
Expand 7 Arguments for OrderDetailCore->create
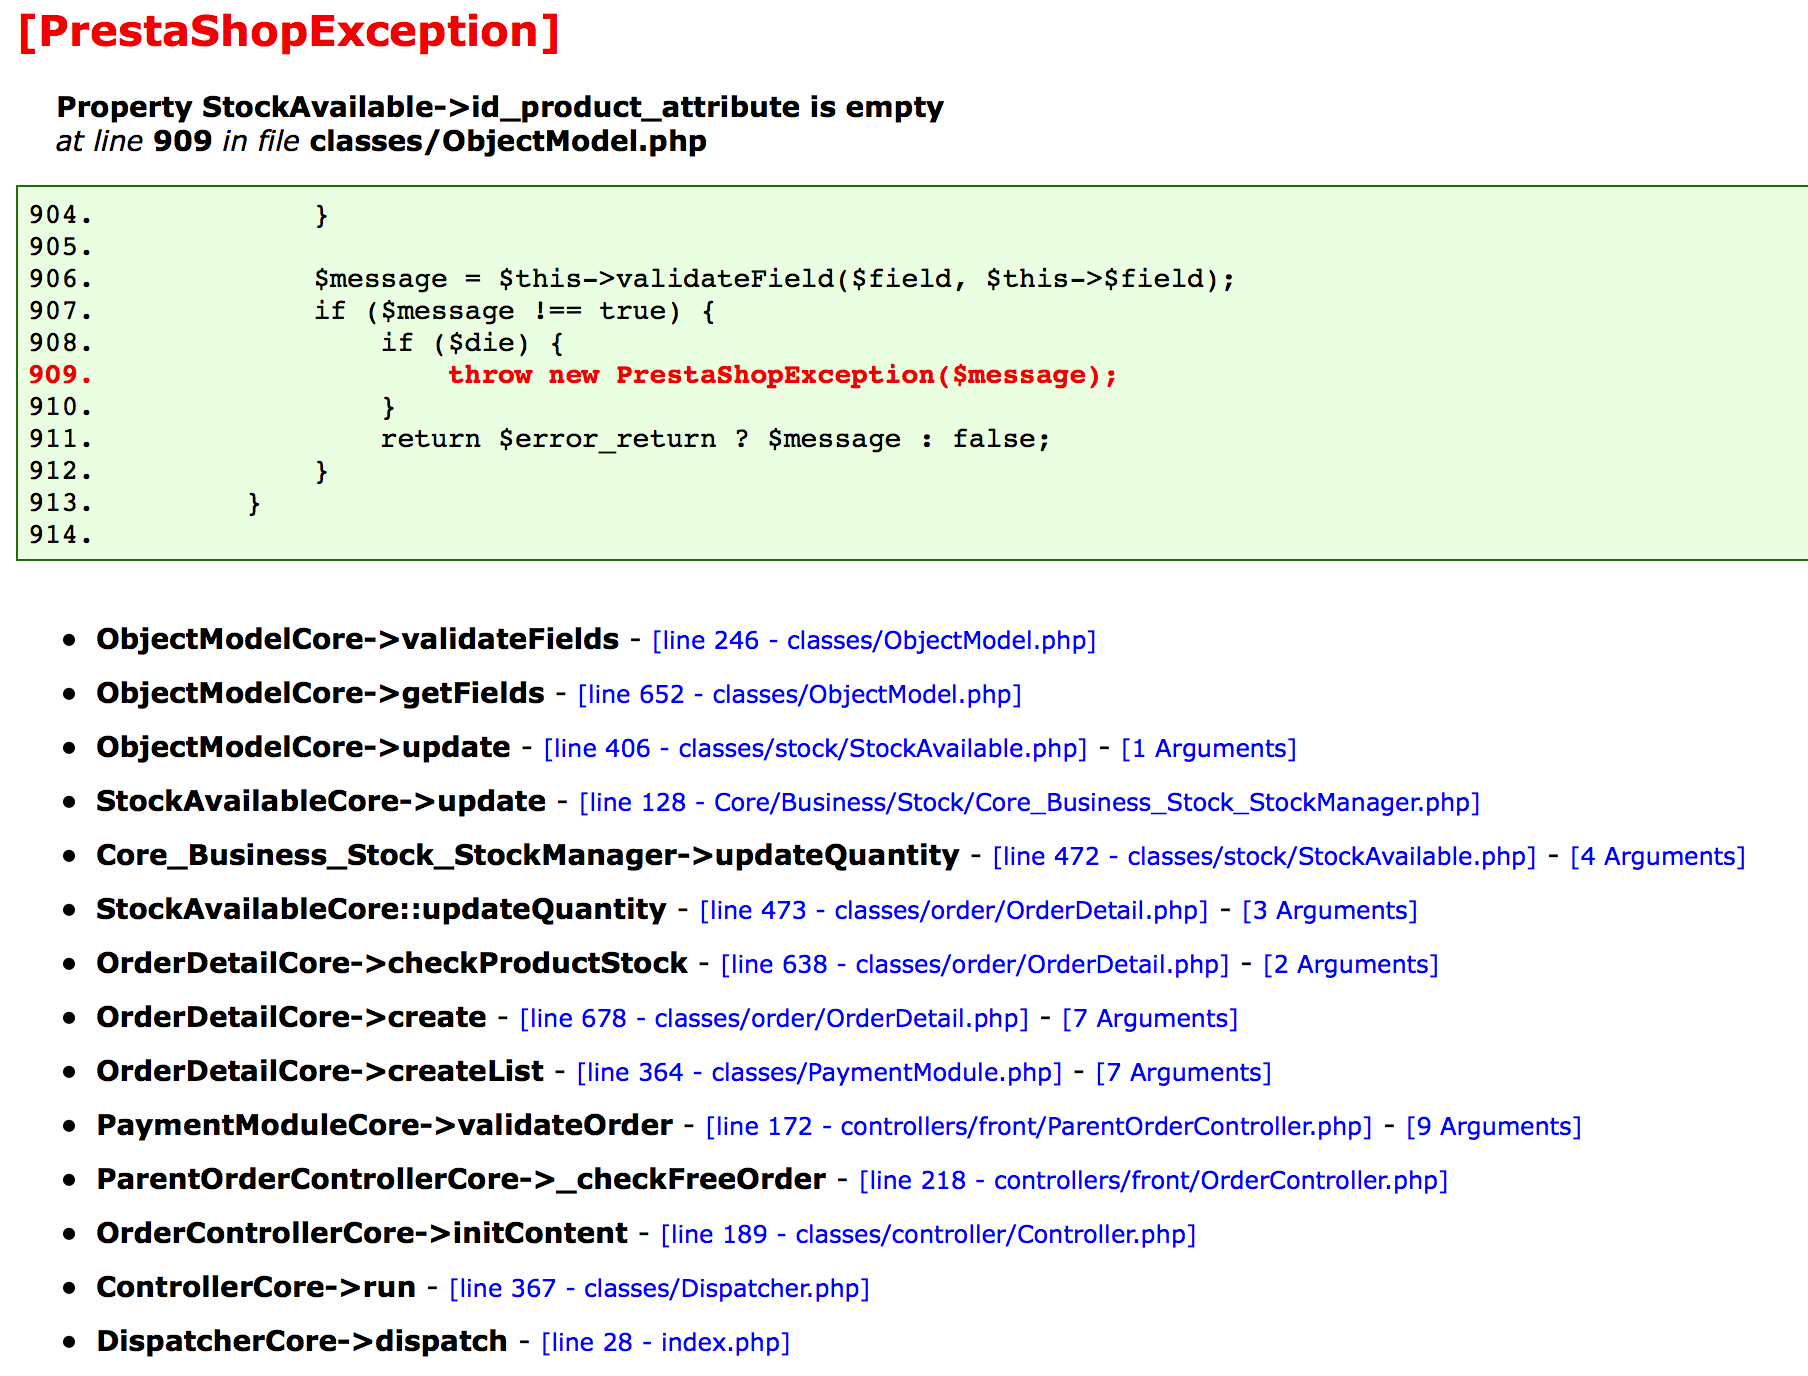1150,1019
